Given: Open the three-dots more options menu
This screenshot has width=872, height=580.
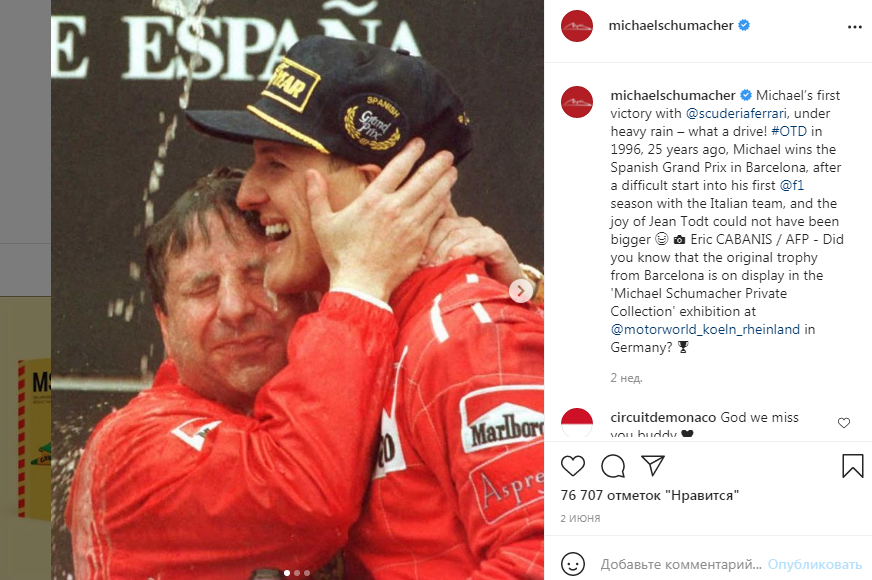Looking at the screenshot, I should click(855, 27).
